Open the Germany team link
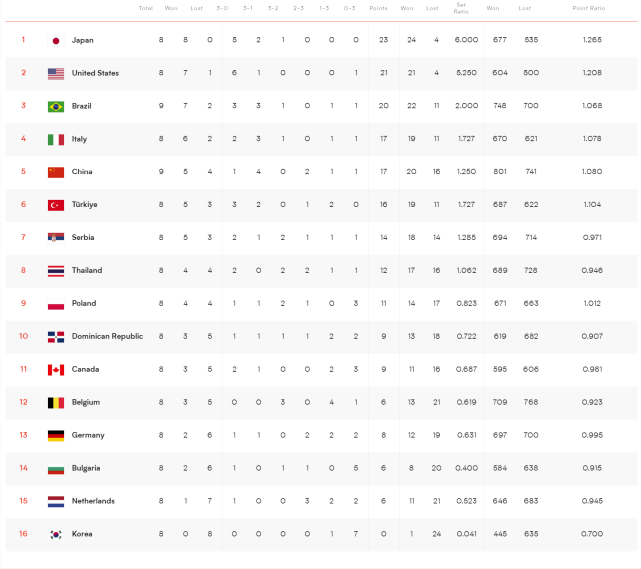 click(x=87, y=435)
